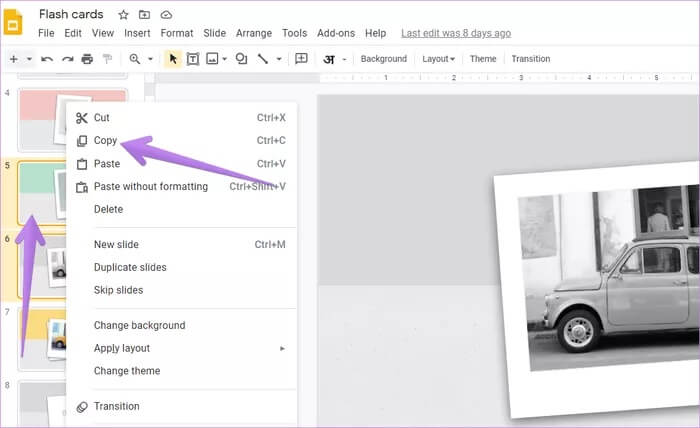
Task: Select slide 8 thumbnail
Action: click(x=42, y=404)
